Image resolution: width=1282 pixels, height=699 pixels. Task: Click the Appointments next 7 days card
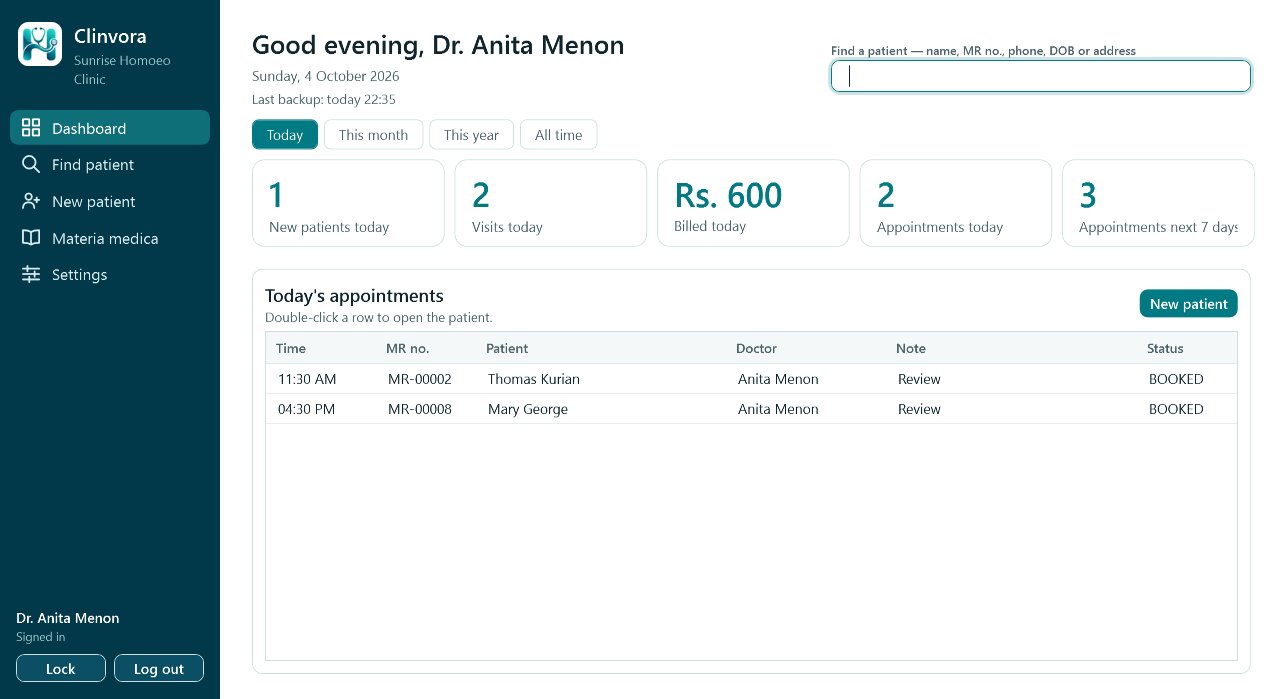click(x=1158, y=203)
